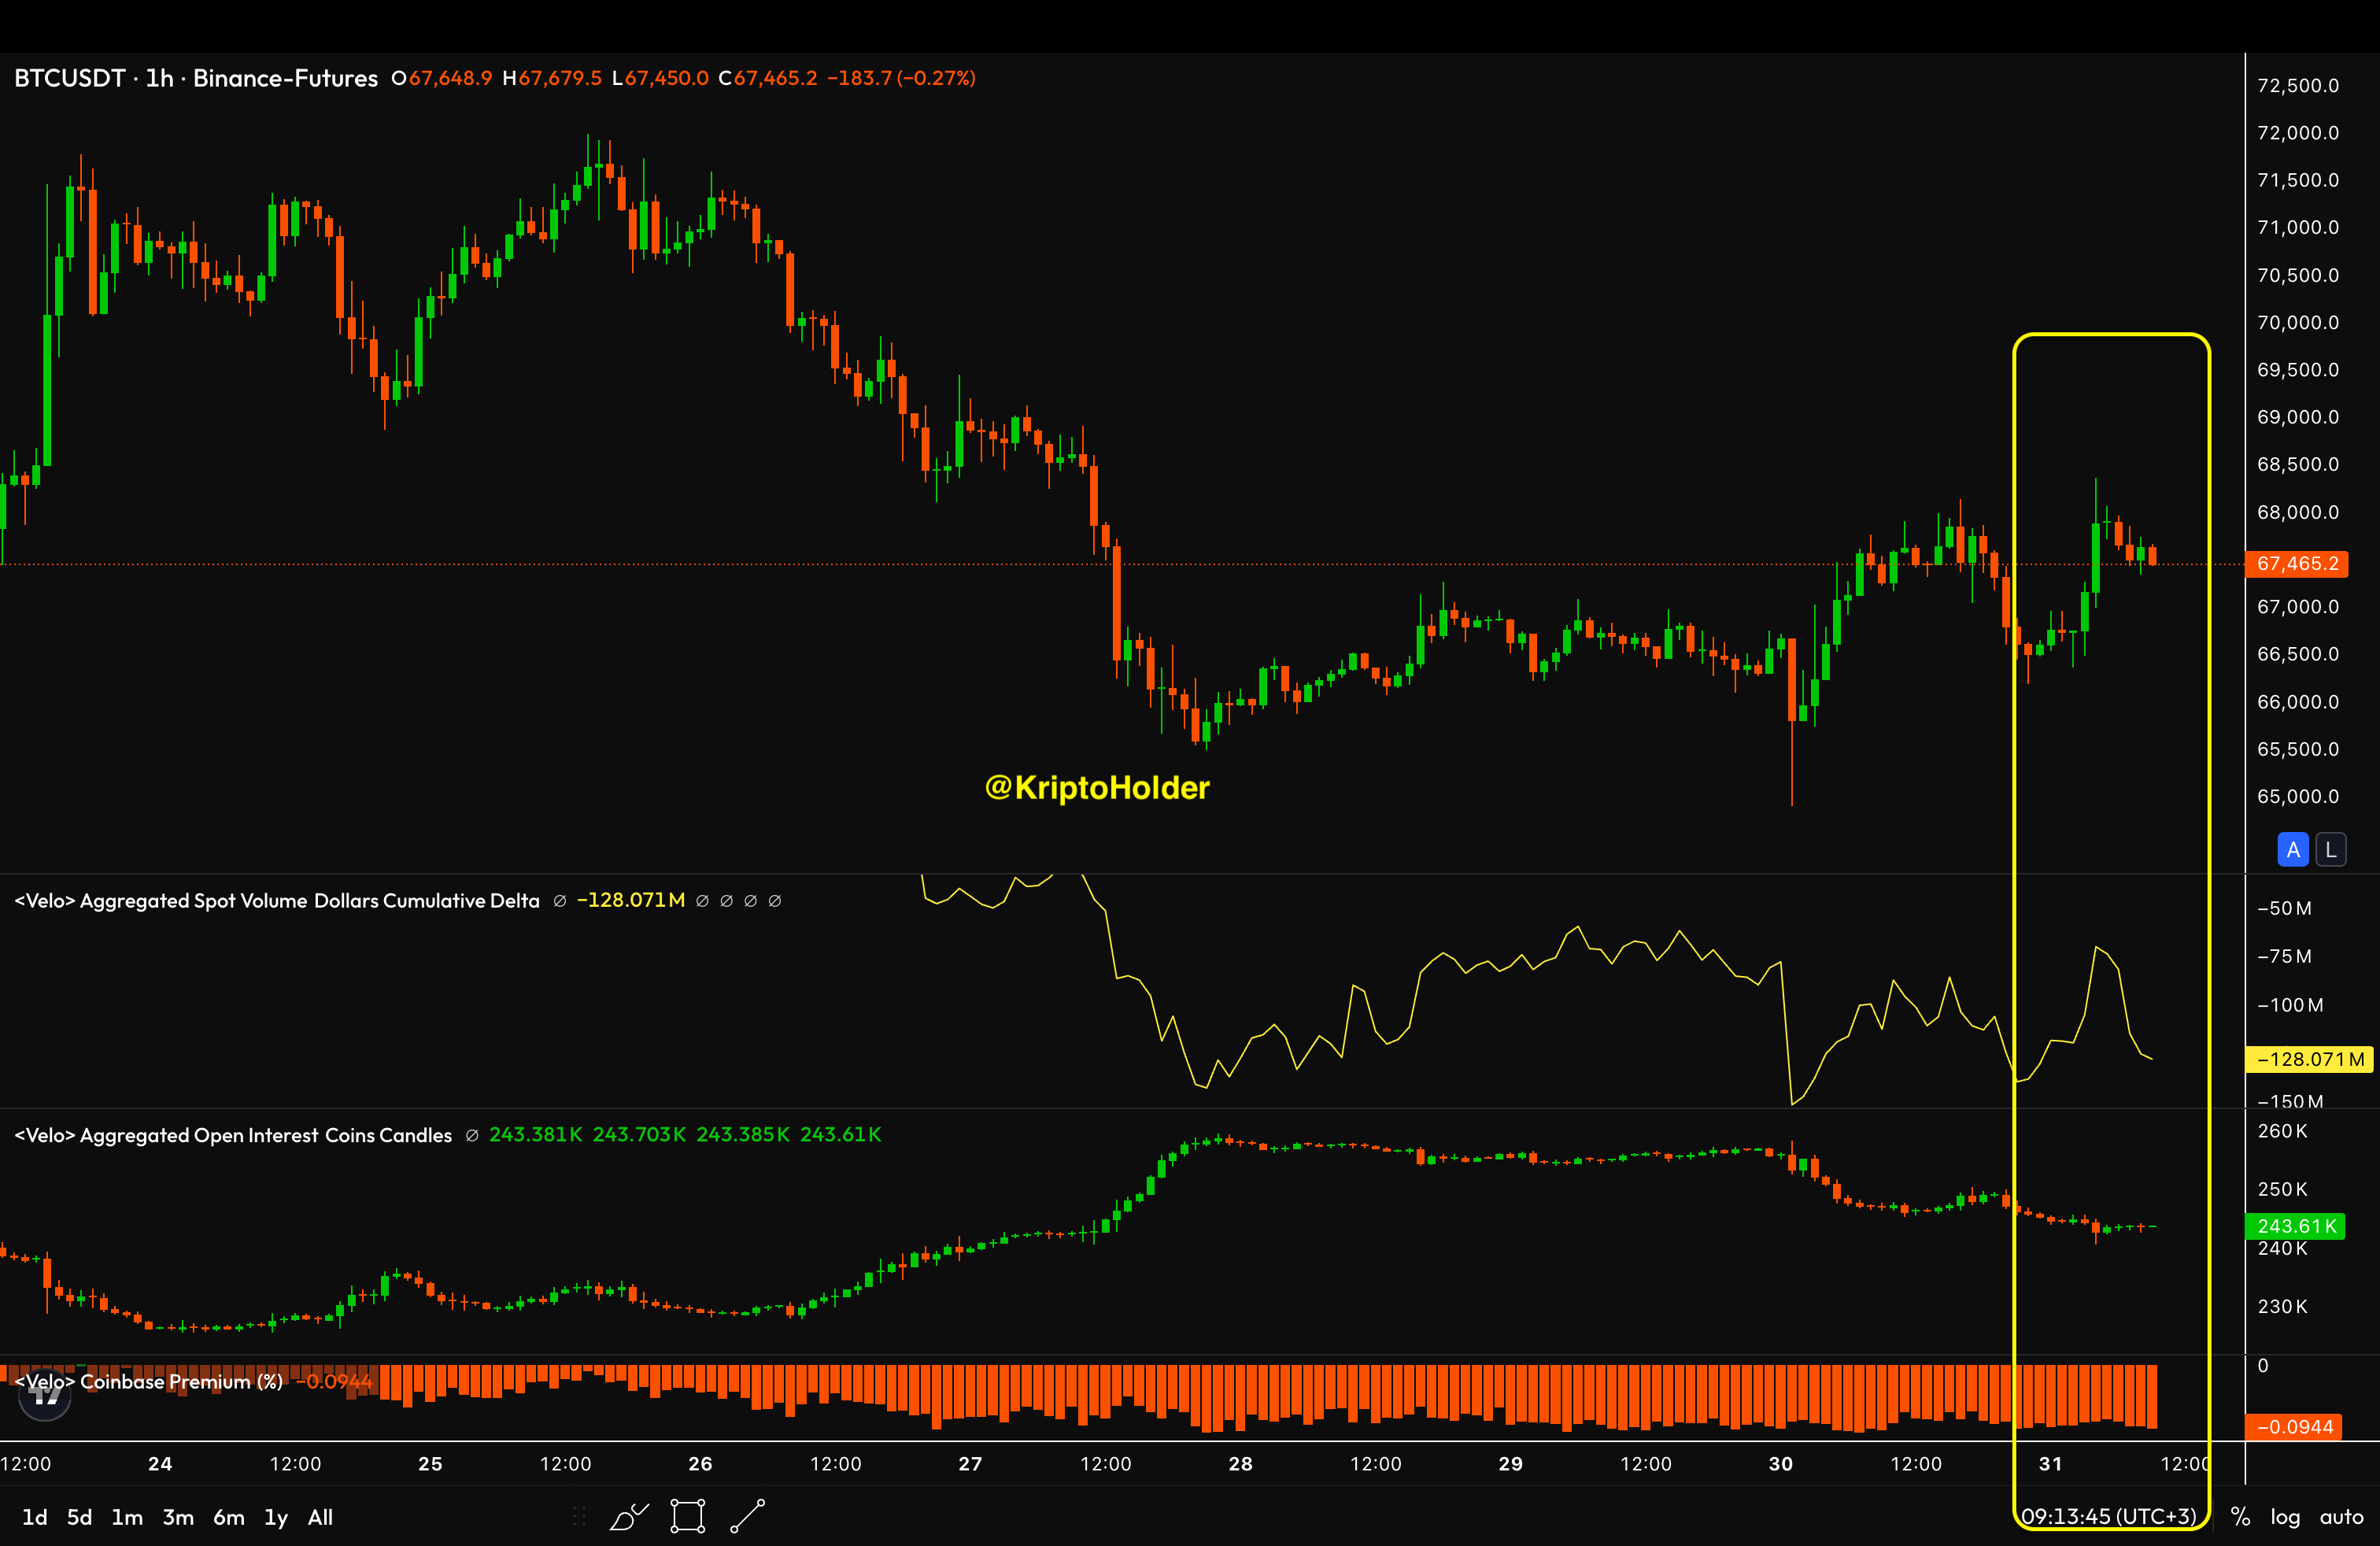2380x1546 pixels.
Task: Click the close value C67,465.2 in header
Action: pyautogui.click(x=768, y=78)
